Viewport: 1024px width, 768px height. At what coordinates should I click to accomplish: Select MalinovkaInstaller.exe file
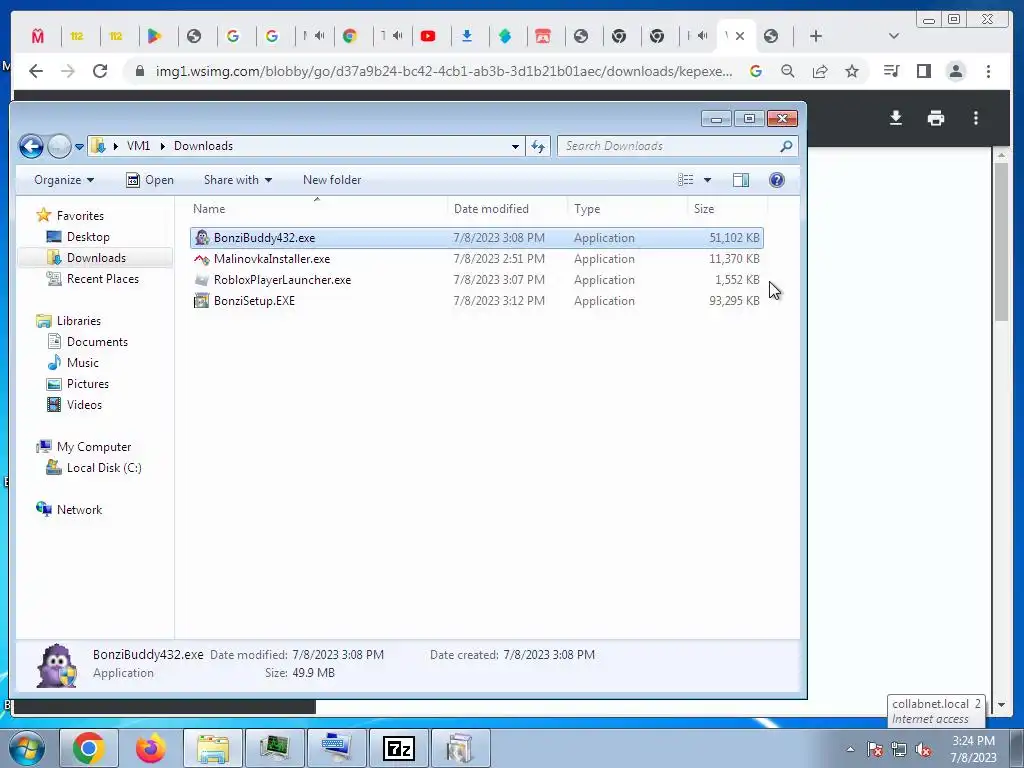point(477,259)
